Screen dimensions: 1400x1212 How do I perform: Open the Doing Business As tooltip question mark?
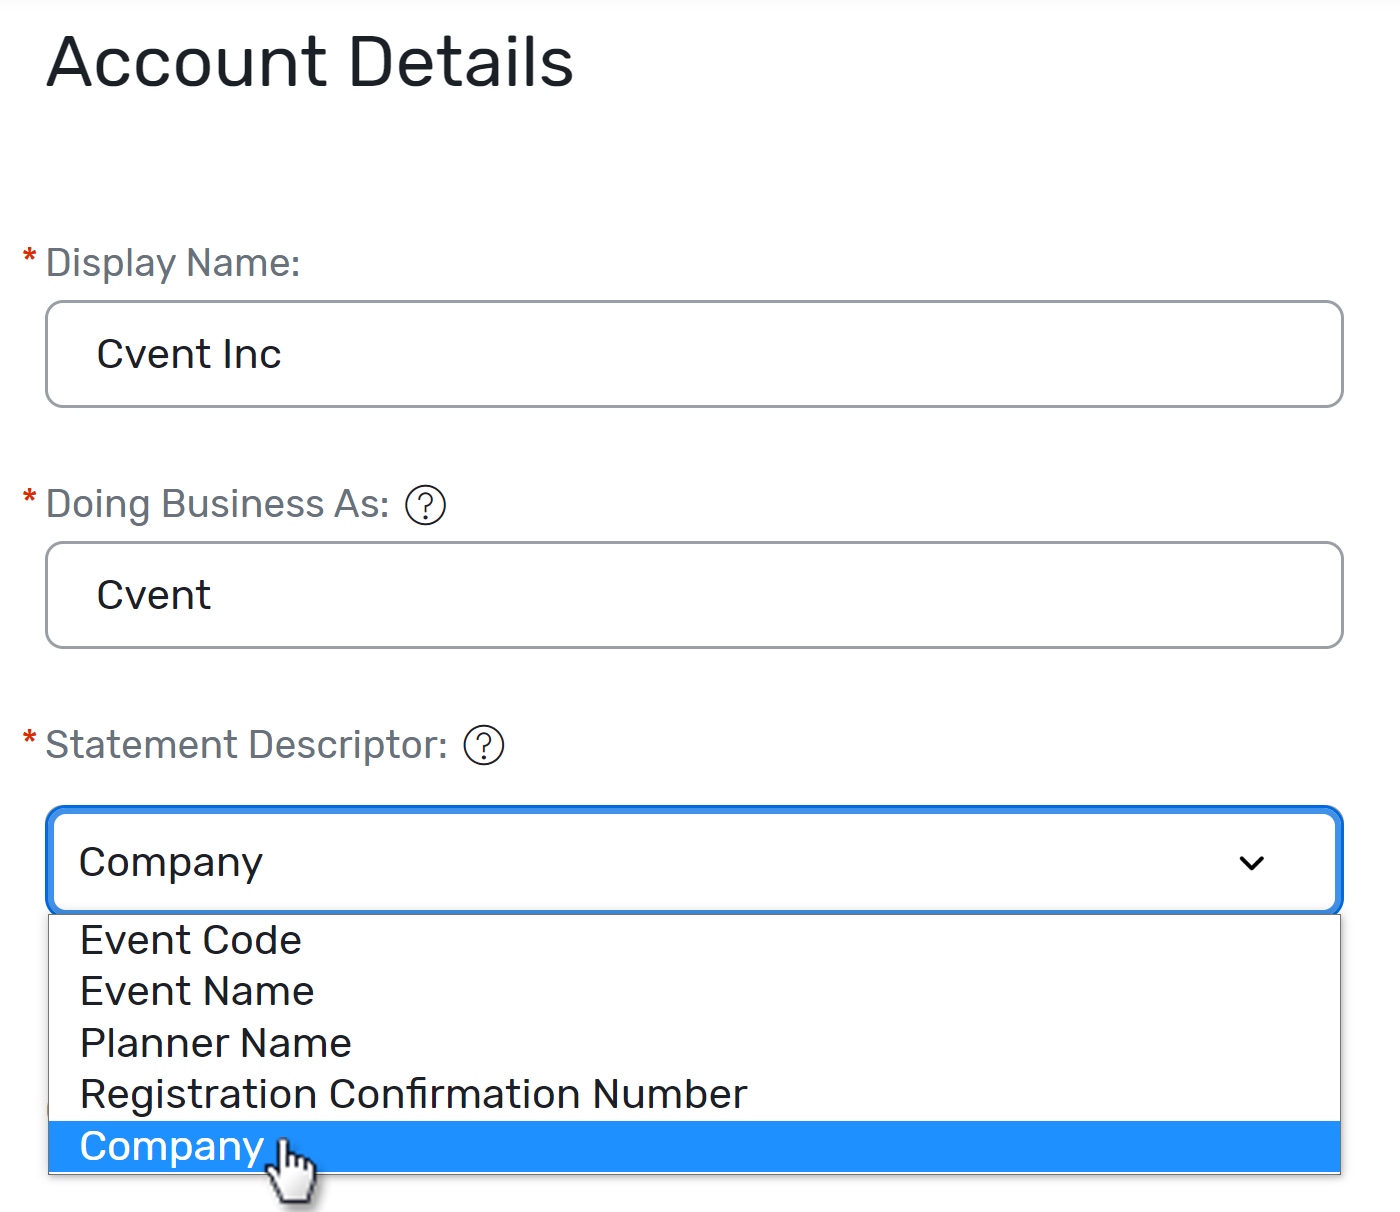426,505
